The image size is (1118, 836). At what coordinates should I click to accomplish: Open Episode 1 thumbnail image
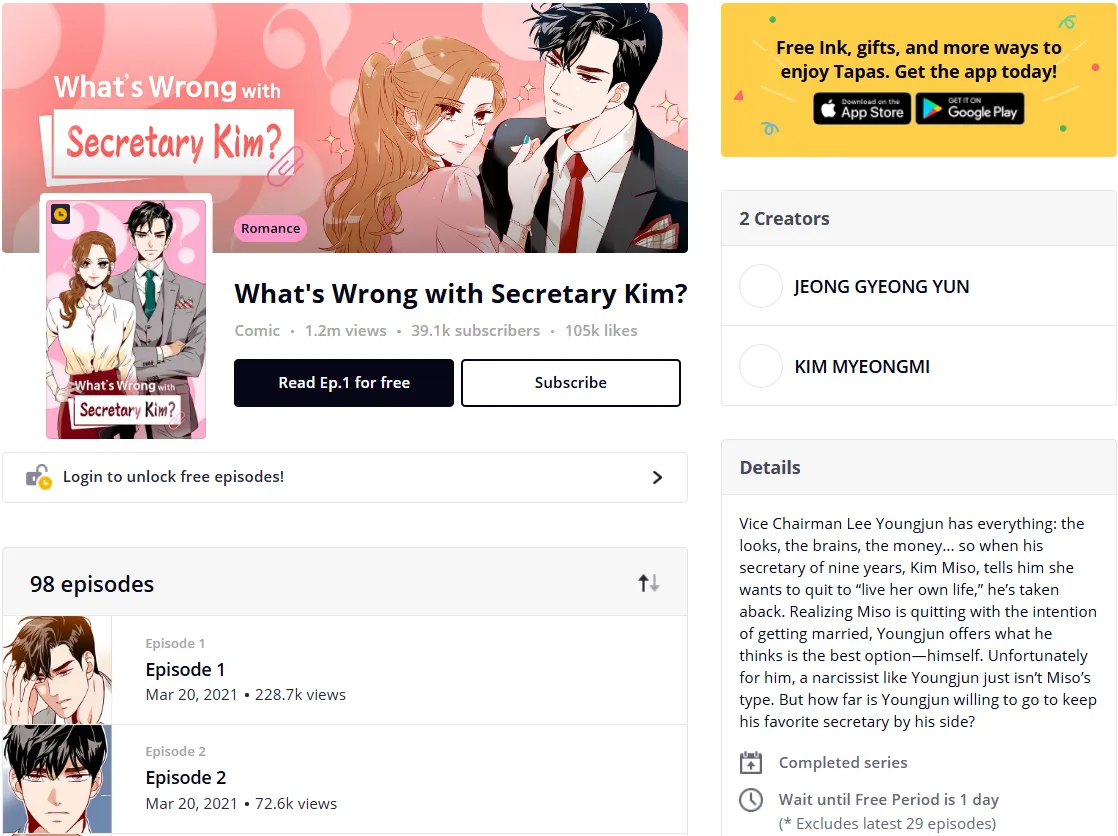pyautogui.click(x=57, y=671)
